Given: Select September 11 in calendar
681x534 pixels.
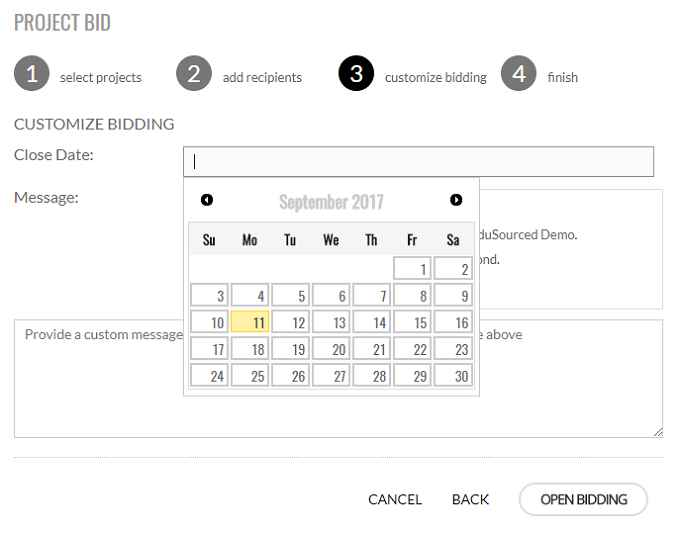Looking at the screenshot, I should coord(250,322).
